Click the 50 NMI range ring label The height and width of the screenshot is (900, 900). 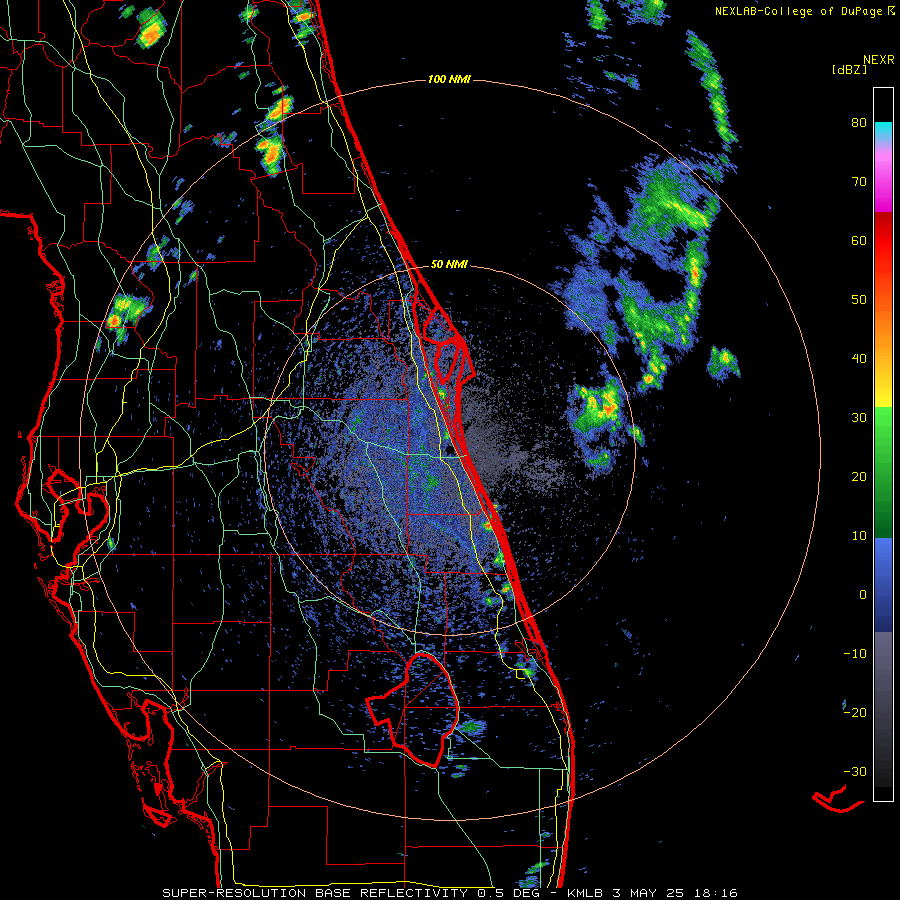coord(449,265)
